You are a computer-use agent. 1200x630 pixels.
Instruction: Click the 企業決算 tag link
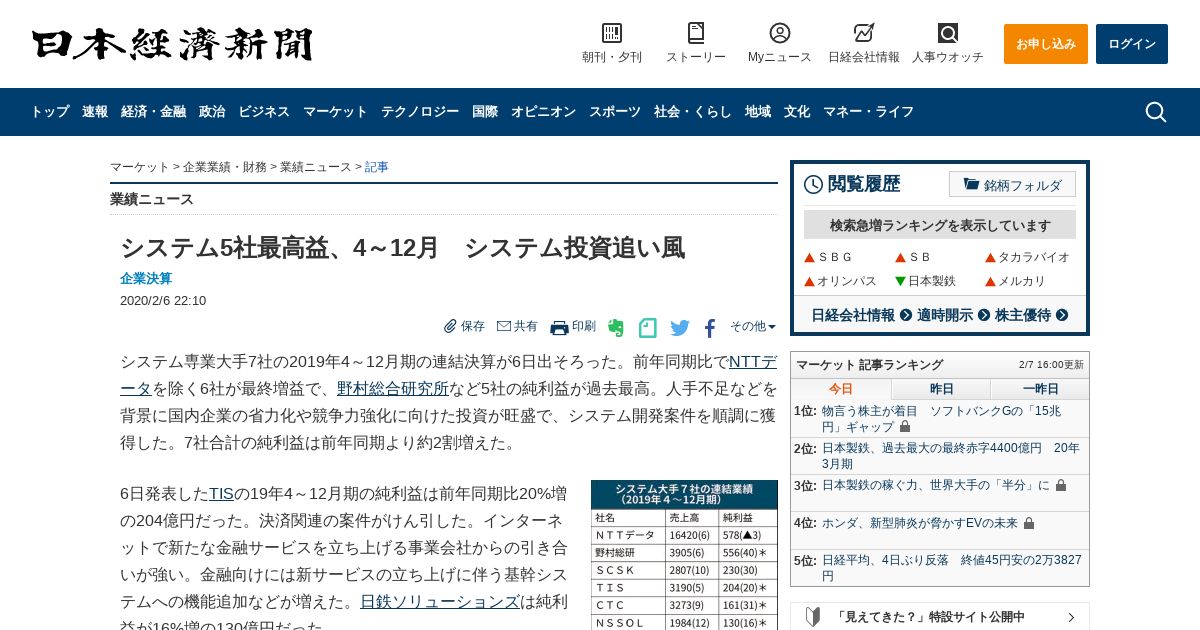pos(146,279)
